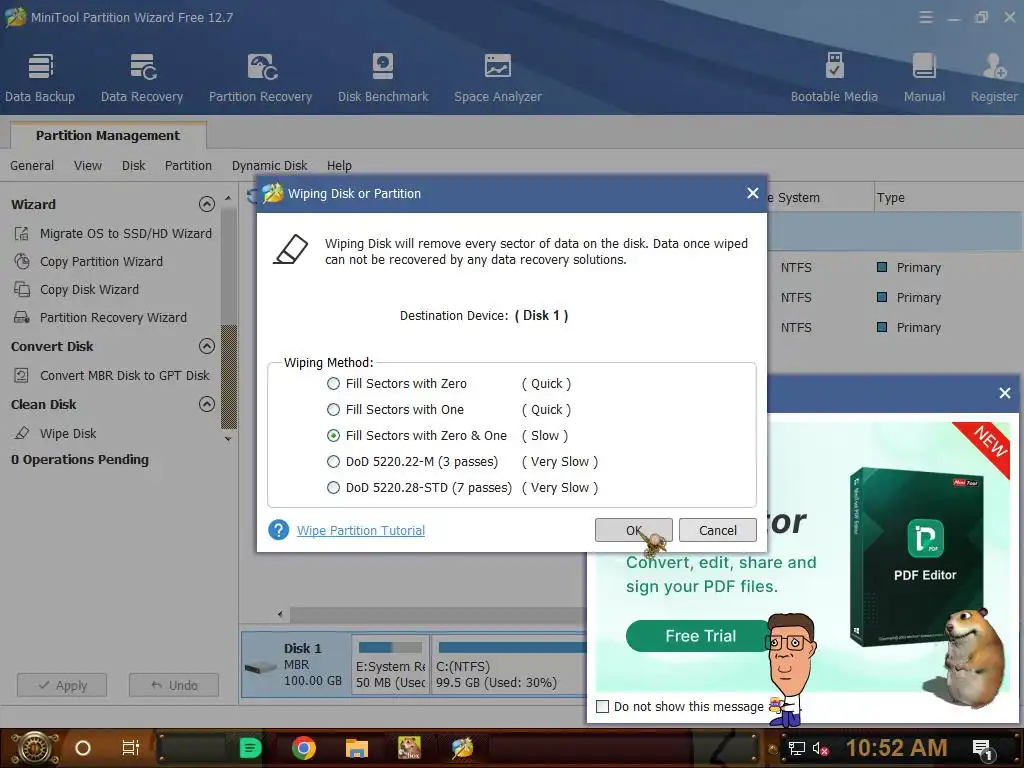Click the sidebar scroll up arrow
The width and height of the screenshot is (1024, 768).
(228, 198)
